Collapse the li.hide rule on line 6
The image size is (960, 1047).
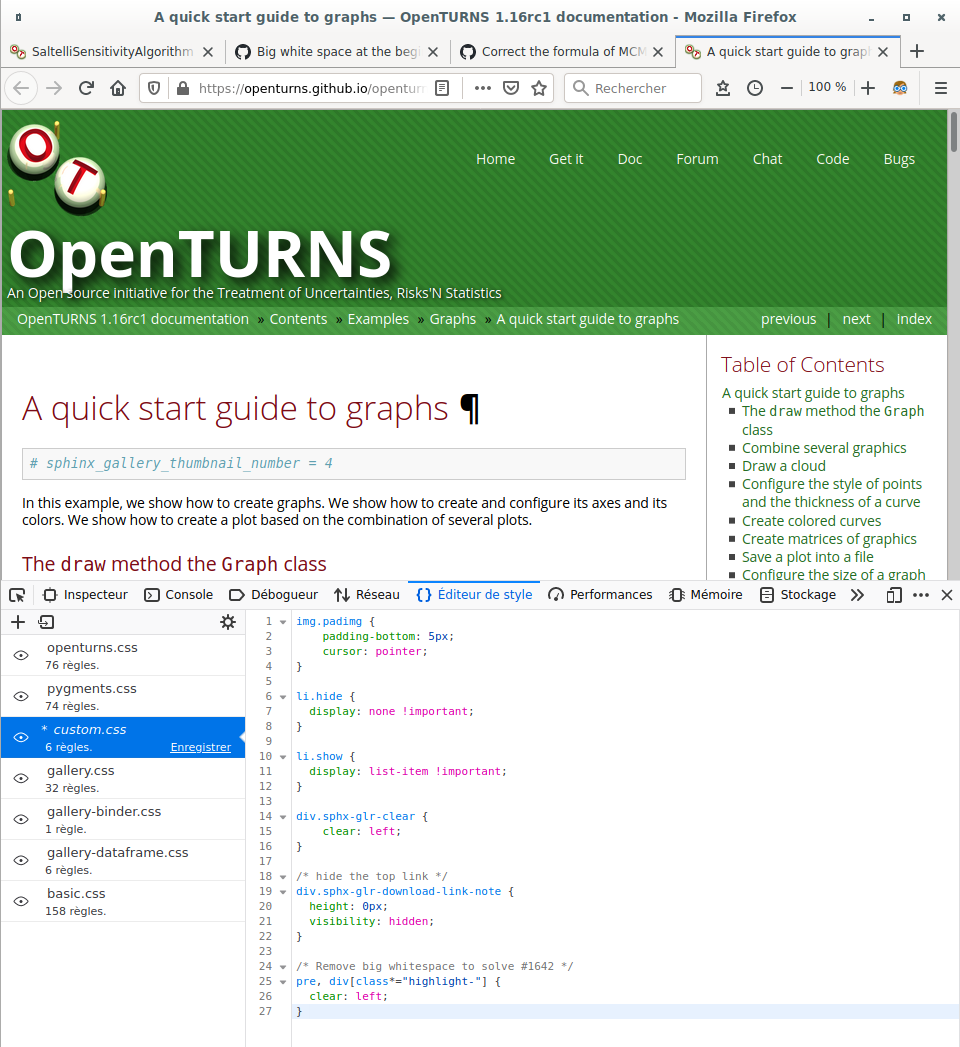(281, 696)
